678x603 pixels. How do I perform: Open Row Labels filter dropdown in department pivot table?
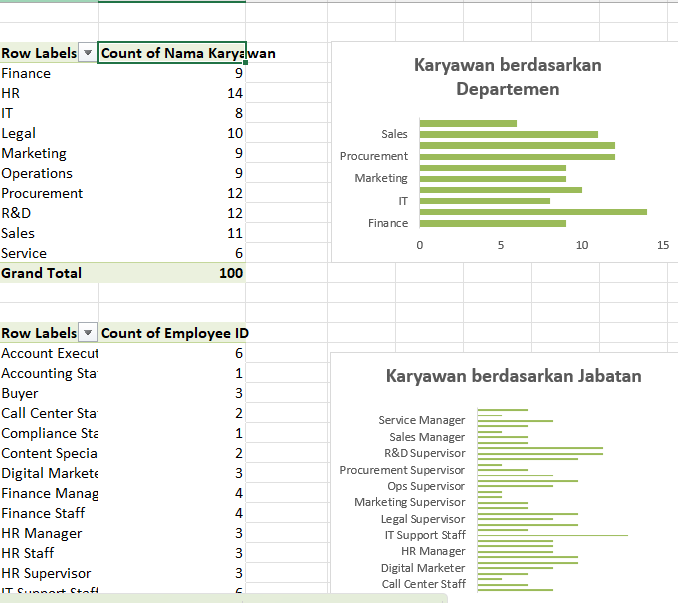pyautogui.click(x=88, y=53)
